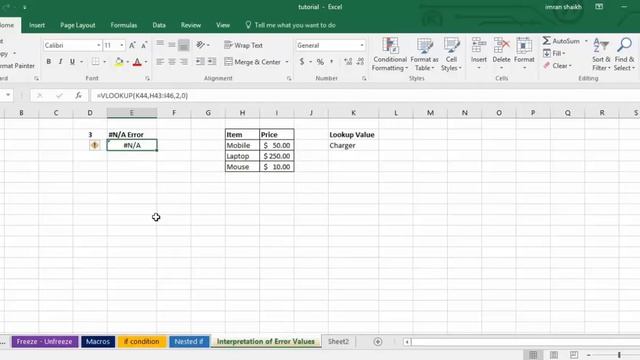Apply percent style
640x360 pixels.
[x=320, y=62]
